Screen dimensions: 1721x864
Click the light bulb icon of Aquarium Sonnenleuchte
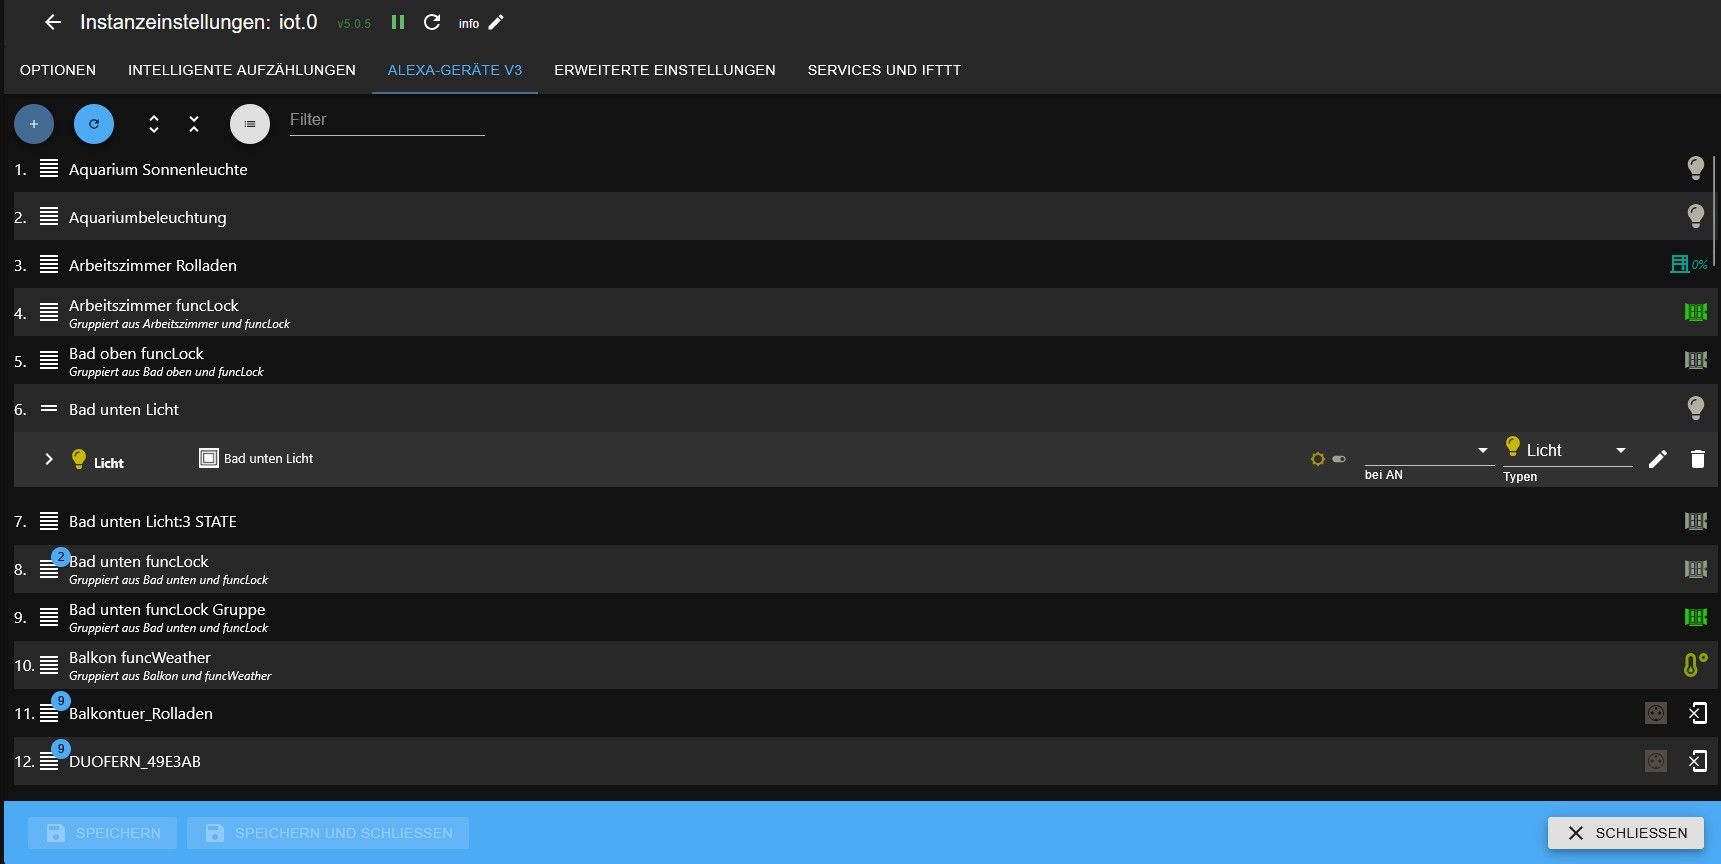point(1696,168)
